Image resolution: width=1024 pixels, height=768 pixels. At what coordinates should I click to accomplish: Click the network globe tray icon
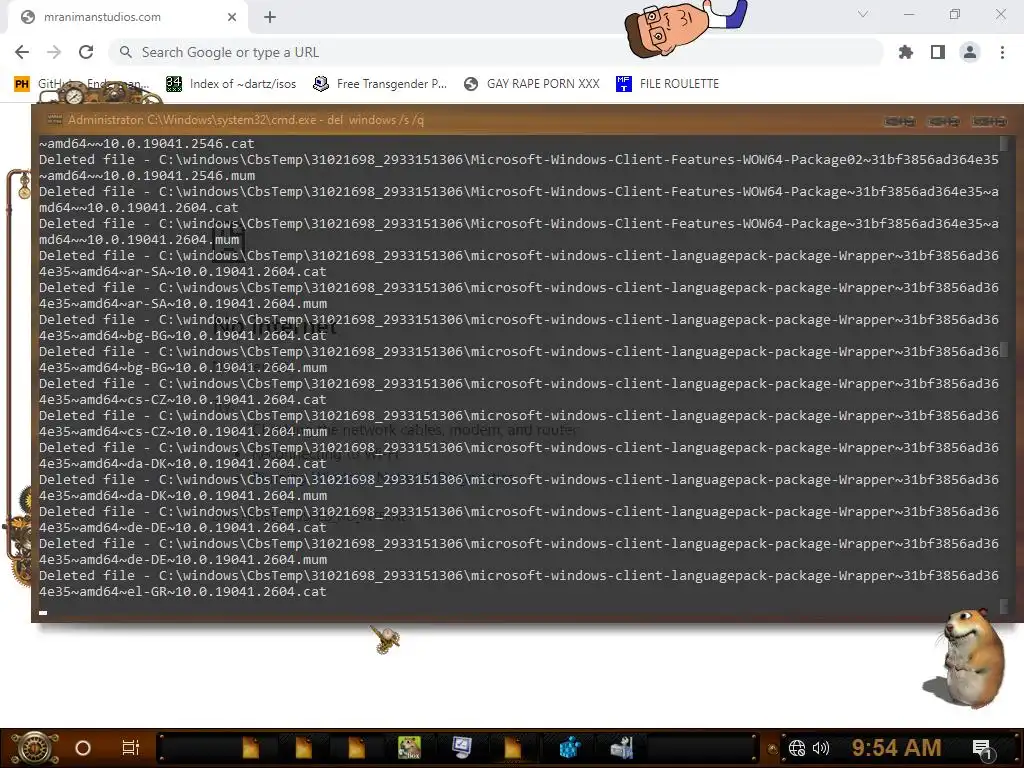coord(797,748)
